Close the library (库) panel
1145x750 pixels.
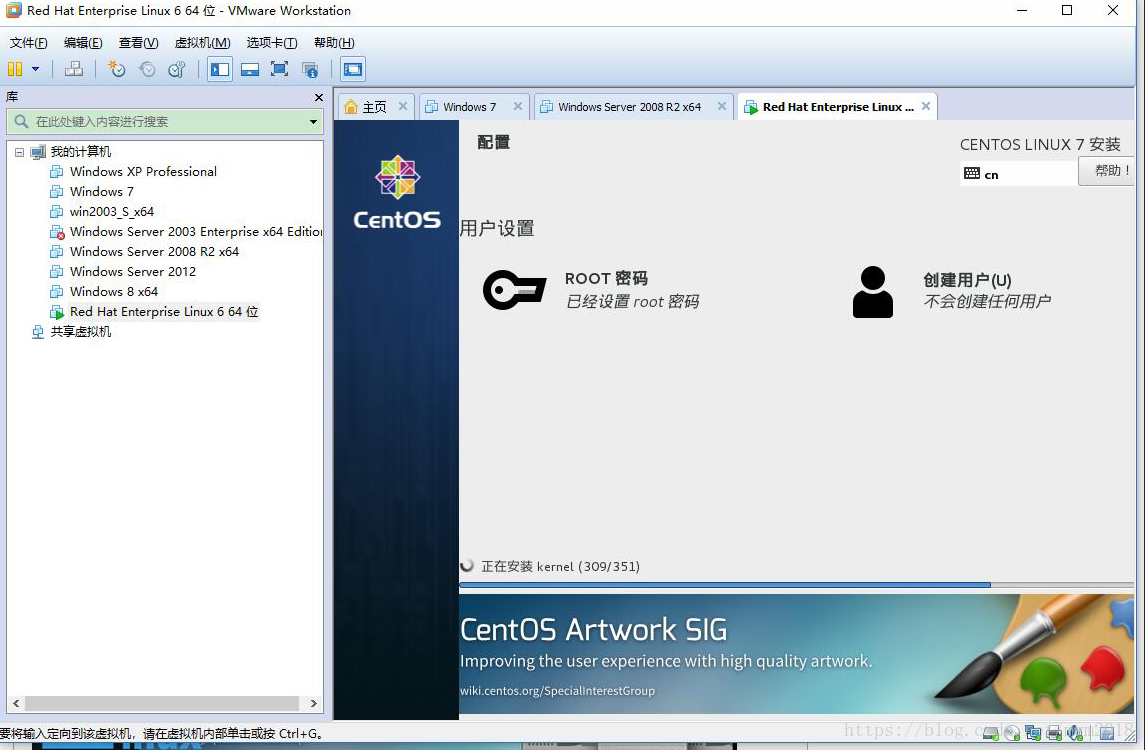click(x=318, y=97)
